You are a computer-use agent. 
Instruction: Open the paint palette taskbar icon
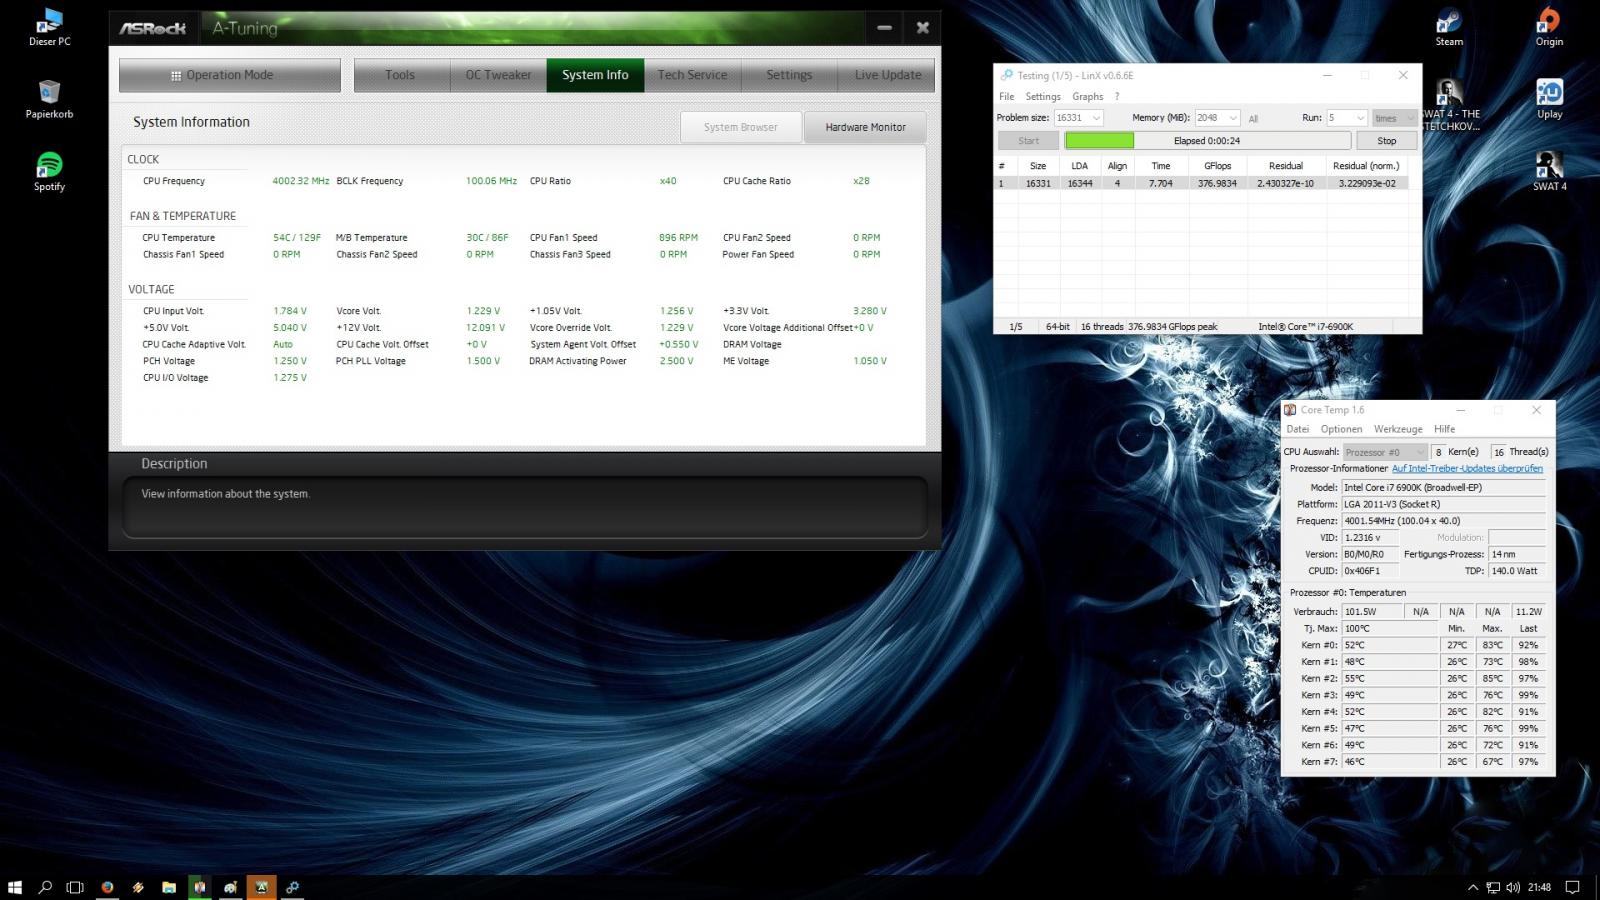(231, 887)
